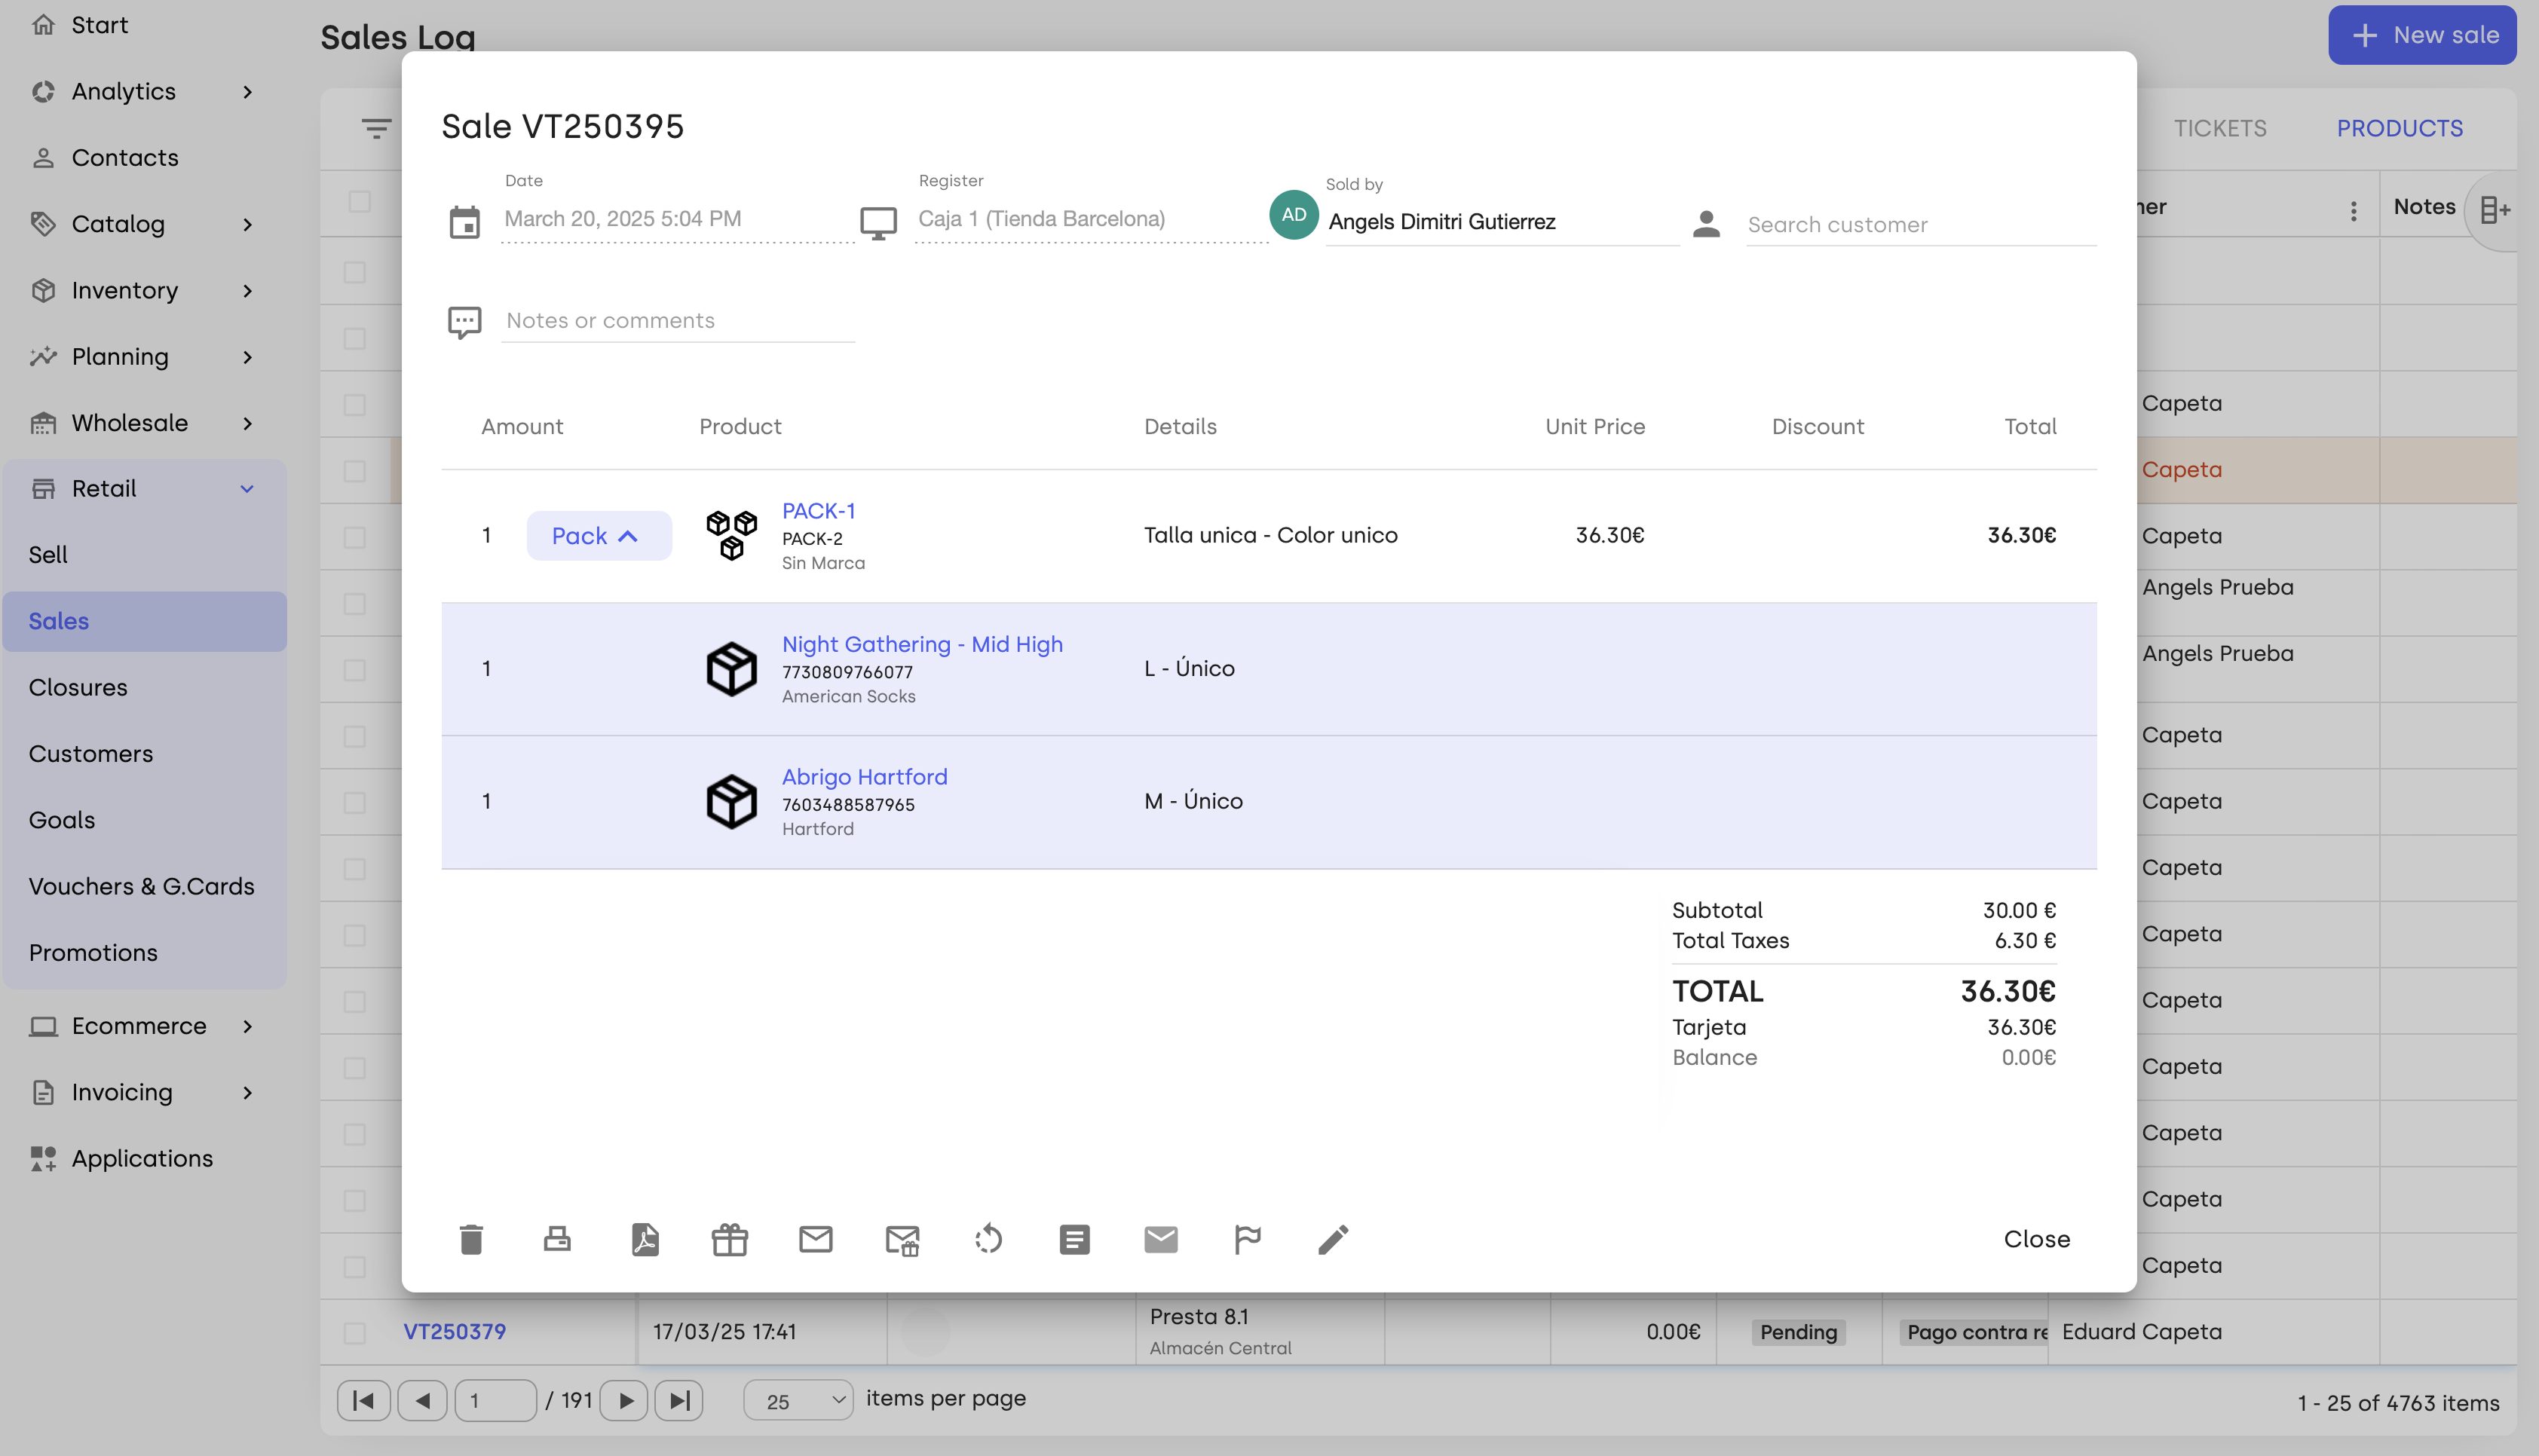Tick the checkbox on the highlighted orange row
Screen dimensions: 2539x1456
tap(355, 471)
